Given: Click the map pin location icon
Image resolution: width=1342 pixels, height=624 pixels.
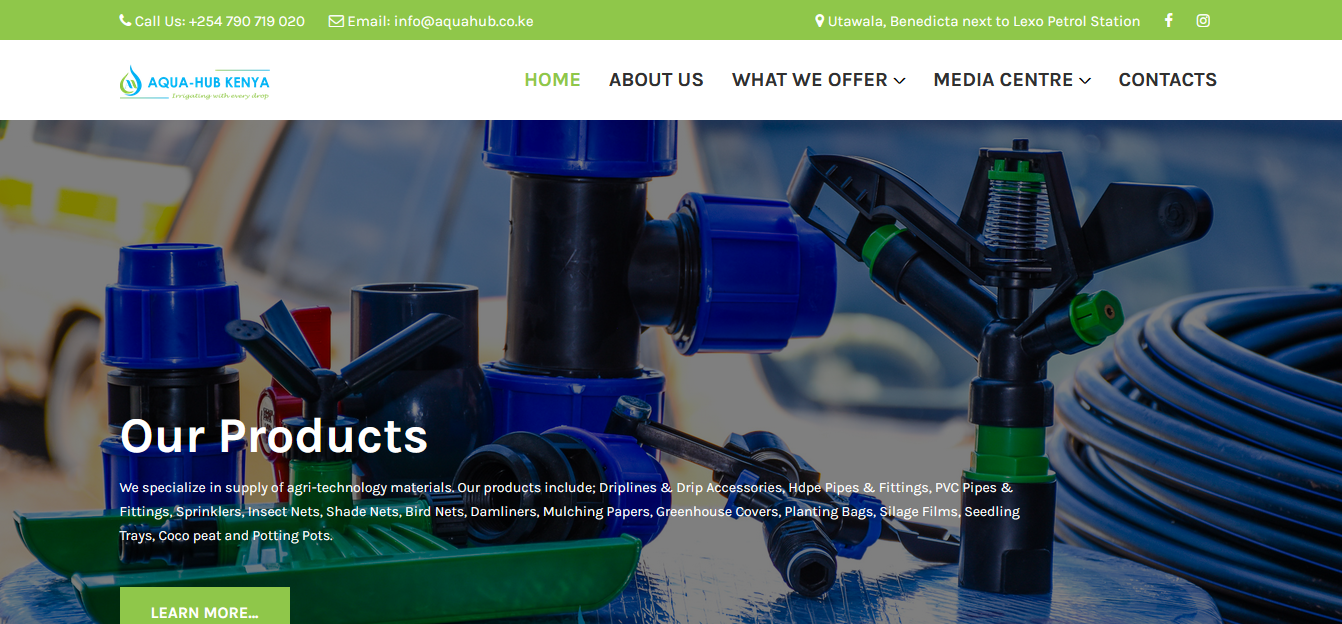Looking at the screenshot, I should pyautogui.click(x=820, y=21).
